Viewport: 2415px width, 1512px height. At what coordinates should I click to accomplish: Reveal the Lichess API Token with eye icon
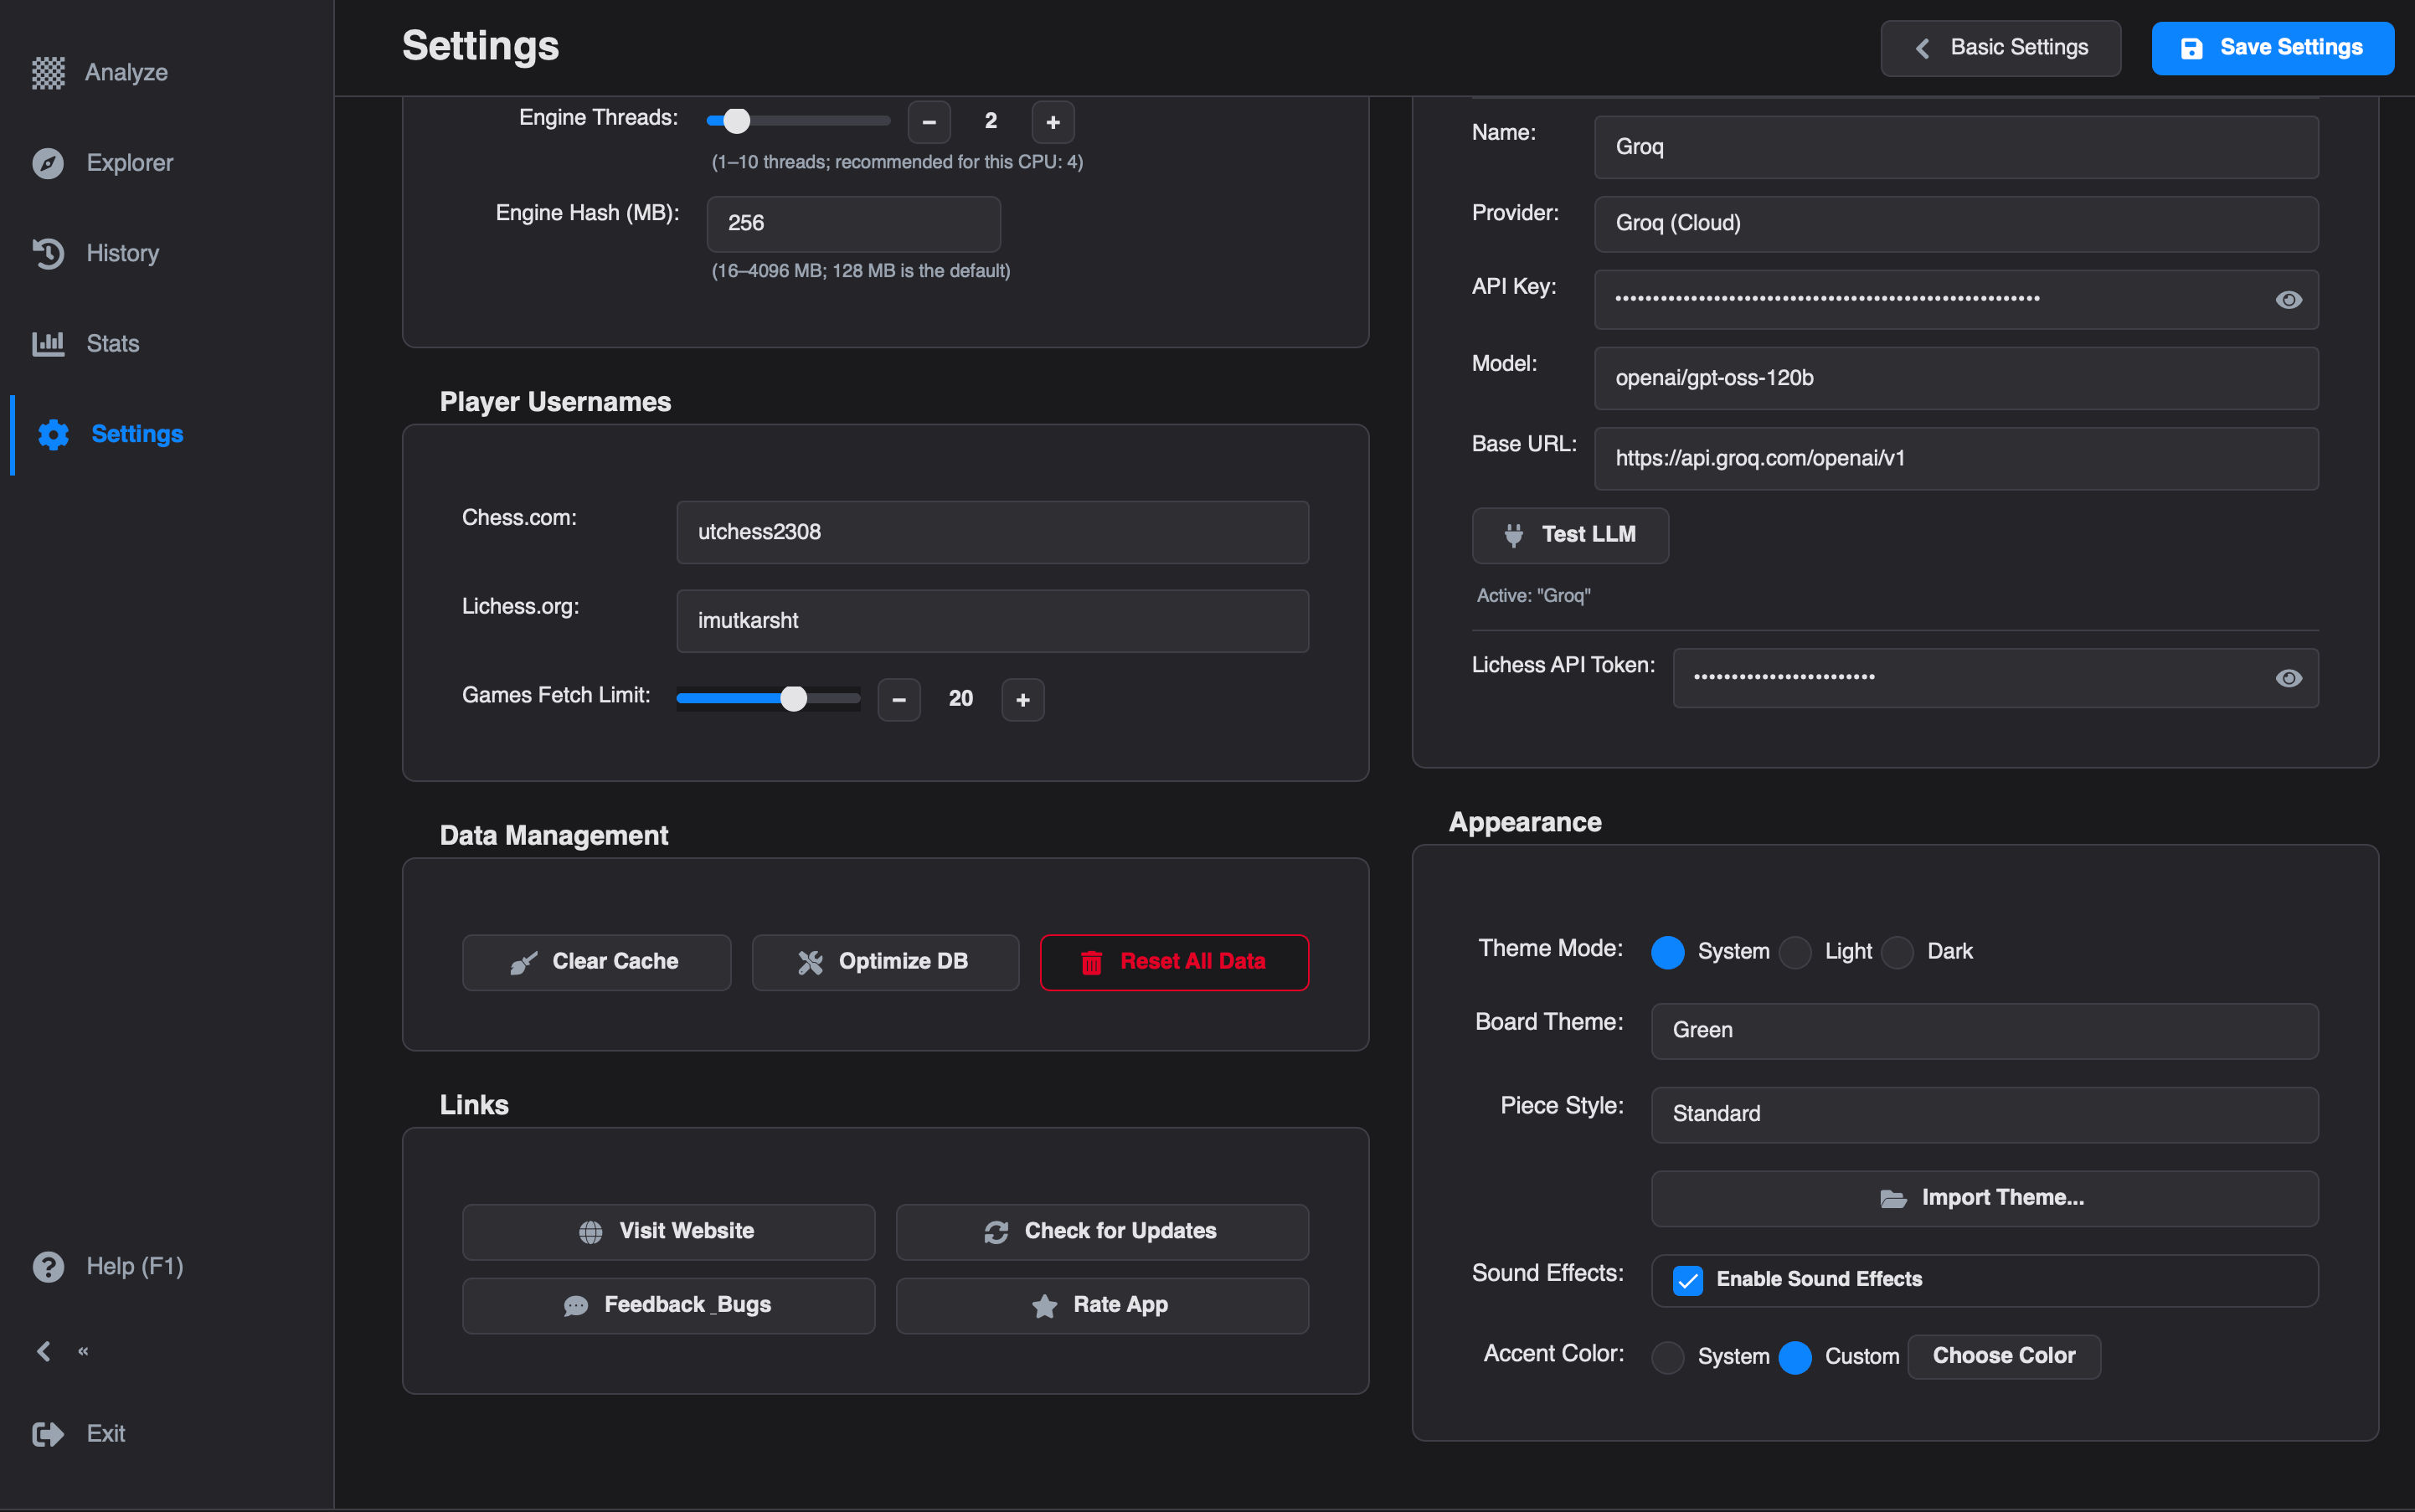point(2288,678)
